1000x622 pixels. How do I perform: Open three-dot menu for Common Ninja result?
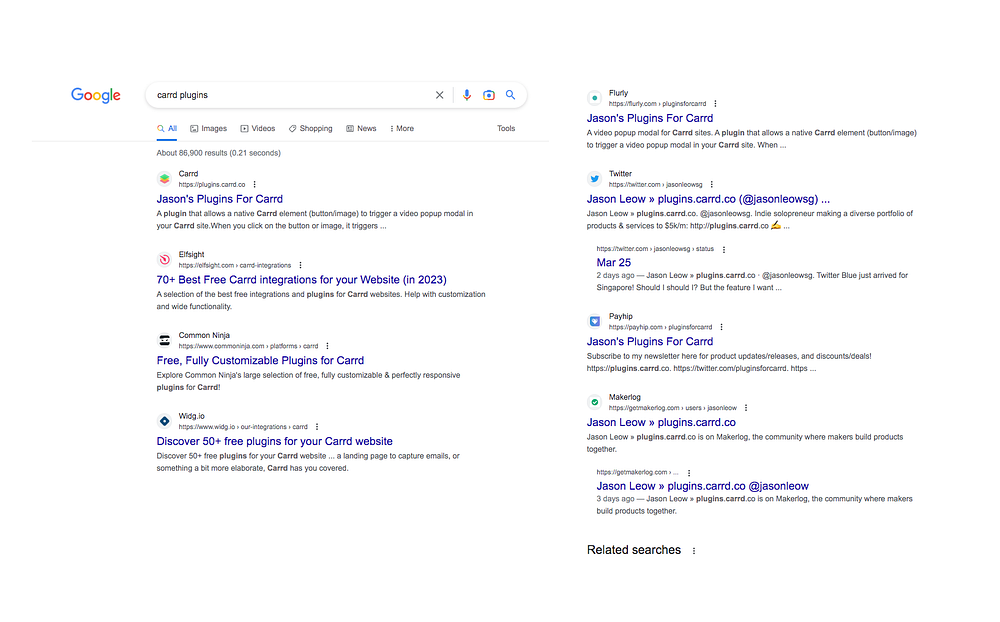click(x=327, y=346)
